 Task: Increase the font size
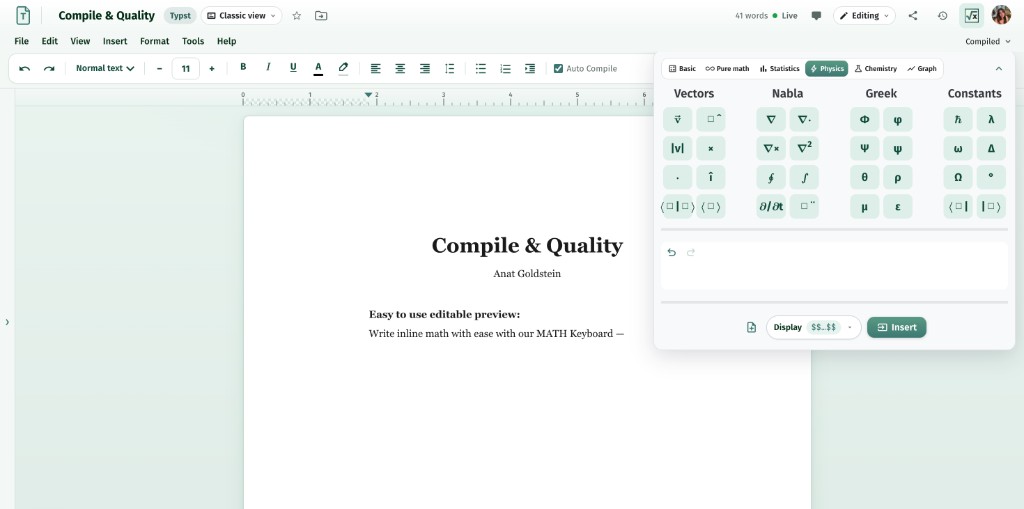(x=212, y=68)
